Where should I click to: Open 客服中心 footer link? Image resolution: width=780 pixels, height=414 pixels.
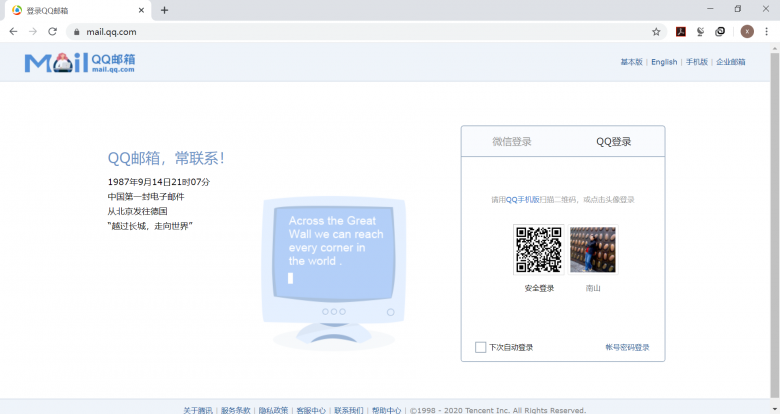tap(311, 410)
